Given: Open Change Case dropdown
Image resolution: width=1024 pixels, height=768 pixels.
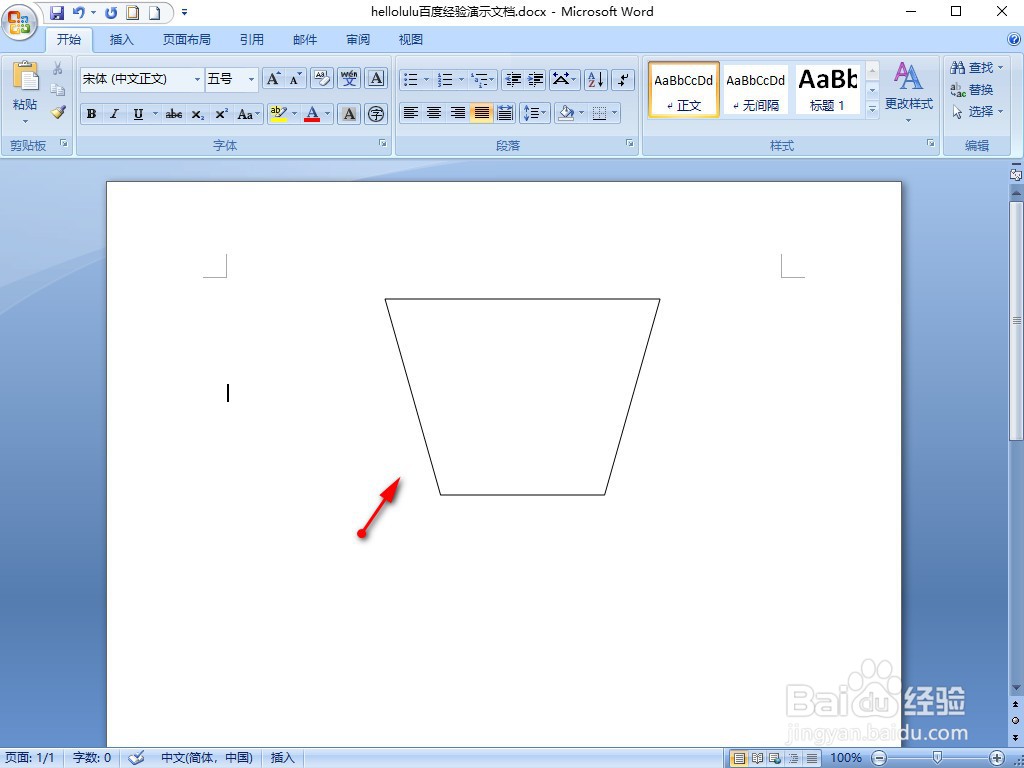Looking at the screenshot, I should point(249,114).
